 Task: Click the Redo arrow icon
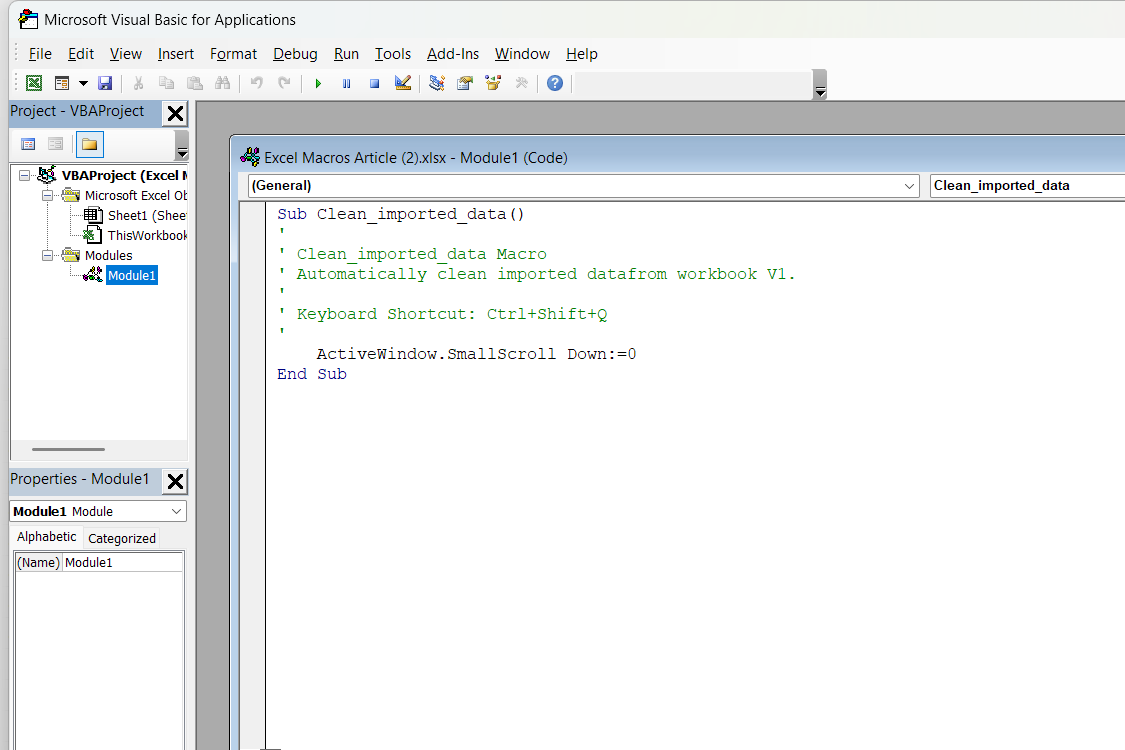[x=284, y=83]
